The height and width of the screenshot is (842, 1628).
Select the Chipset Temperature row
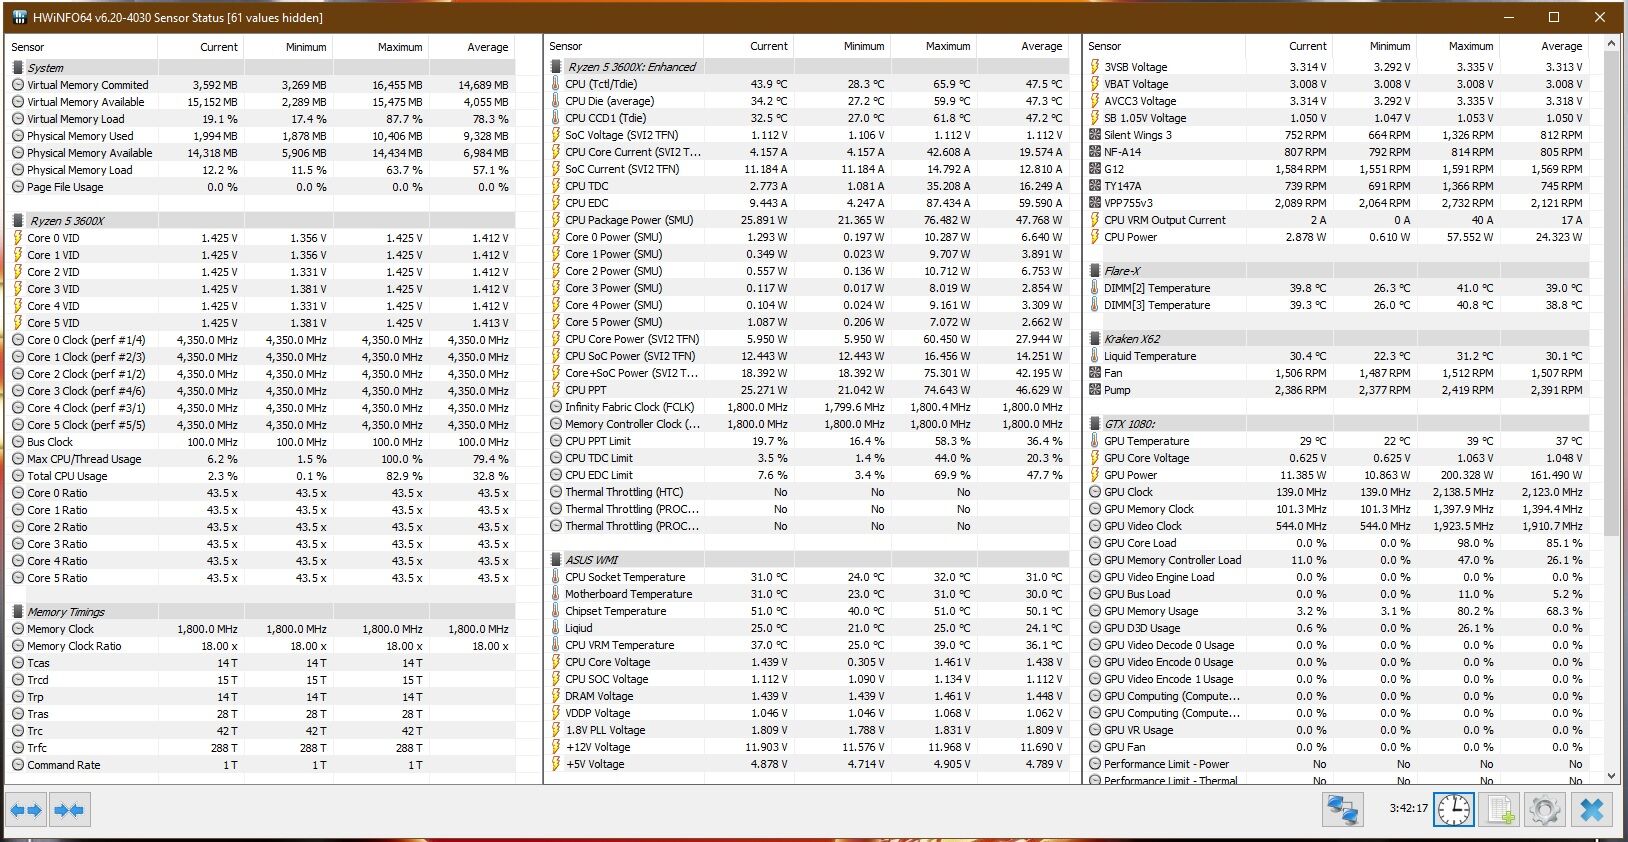[806, 611]
